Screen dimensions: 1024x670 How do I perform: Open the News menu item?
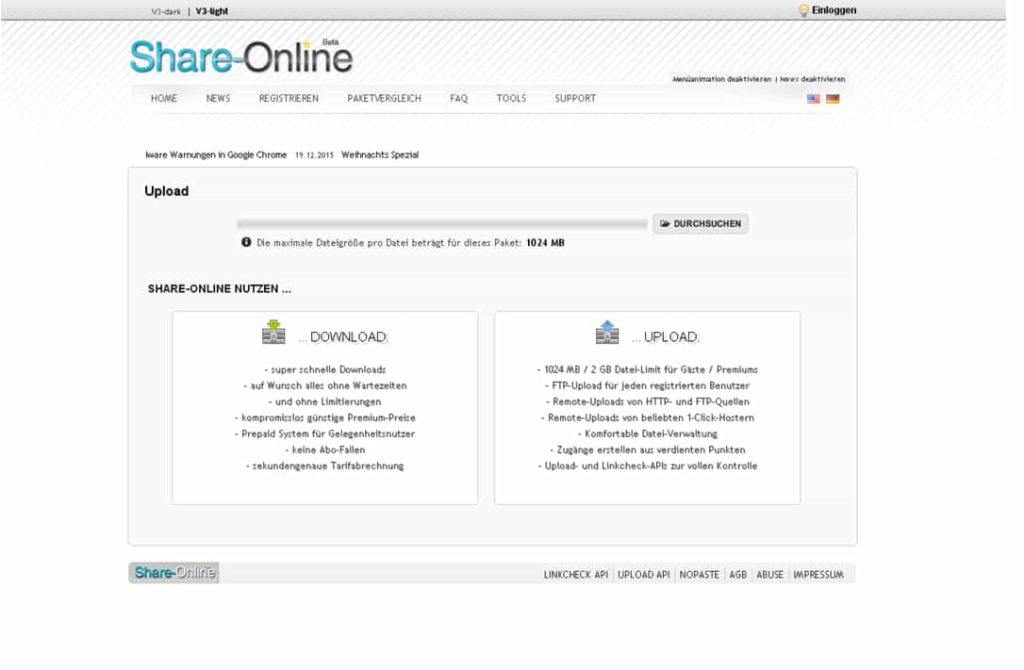pyautogui.click(x=218, y=98)
